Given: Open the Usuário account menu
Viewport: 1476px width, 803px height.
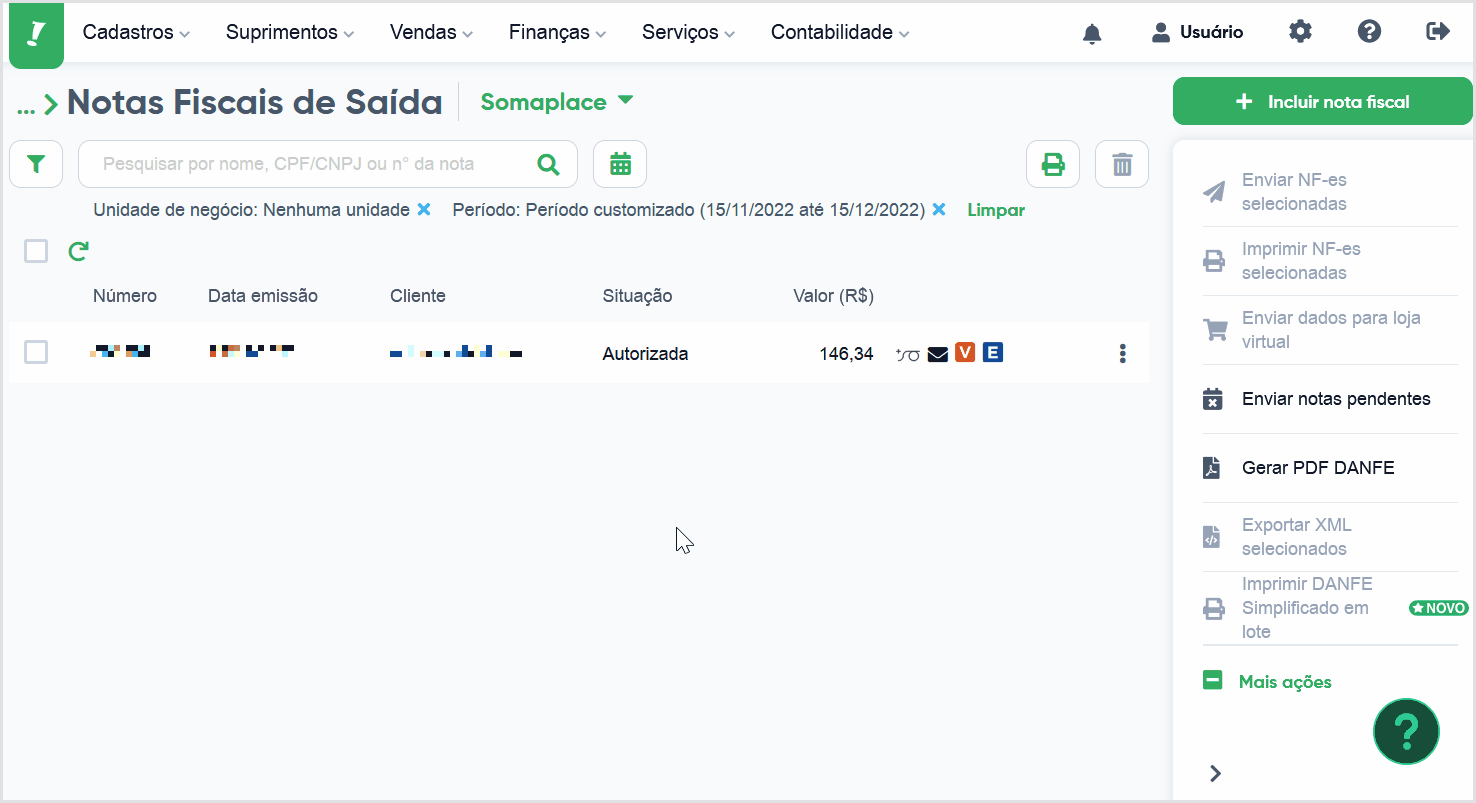Looking at the screenshot, I should [x=1197, y=32].
